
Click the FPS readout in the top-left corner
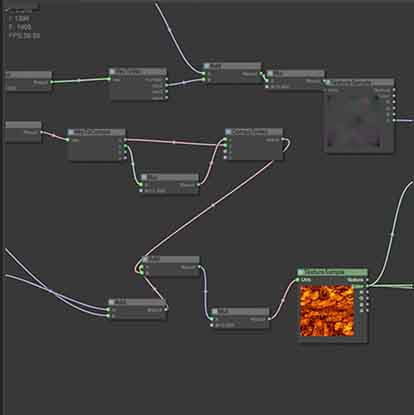[x=24, y=36]
